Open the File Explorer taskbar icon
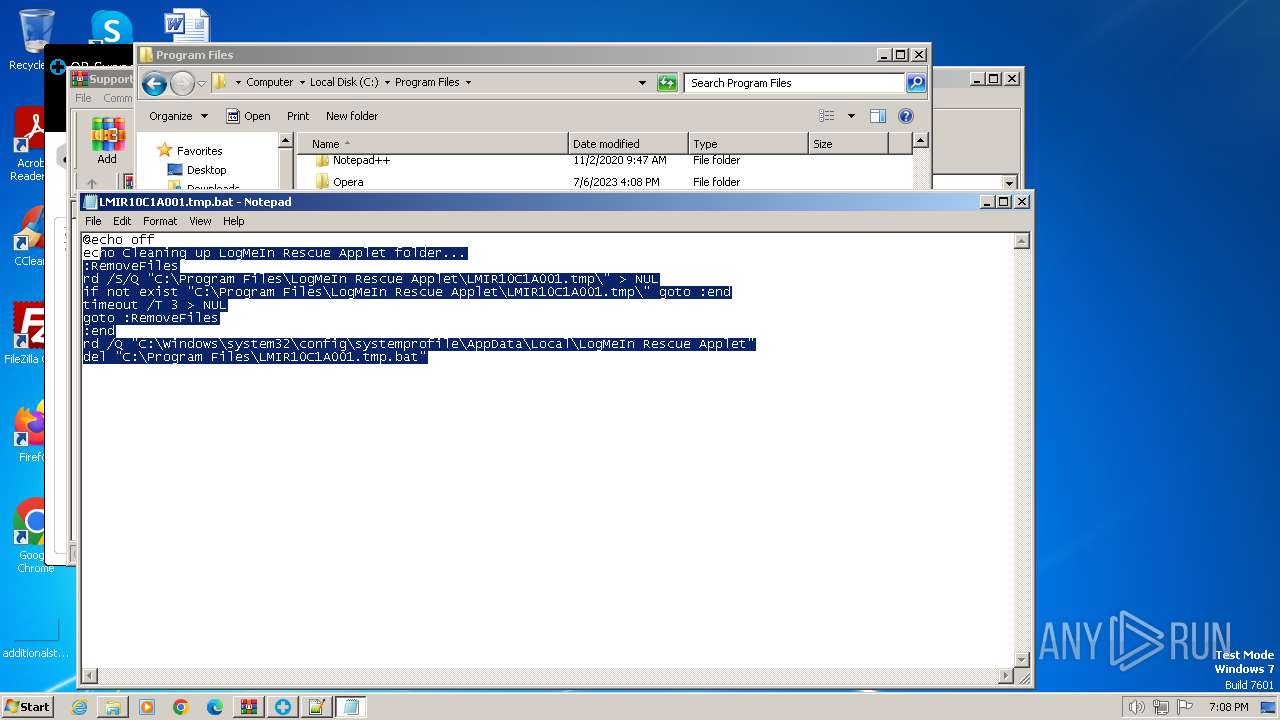Screen dimensions: 1280x720 (113, 707)
